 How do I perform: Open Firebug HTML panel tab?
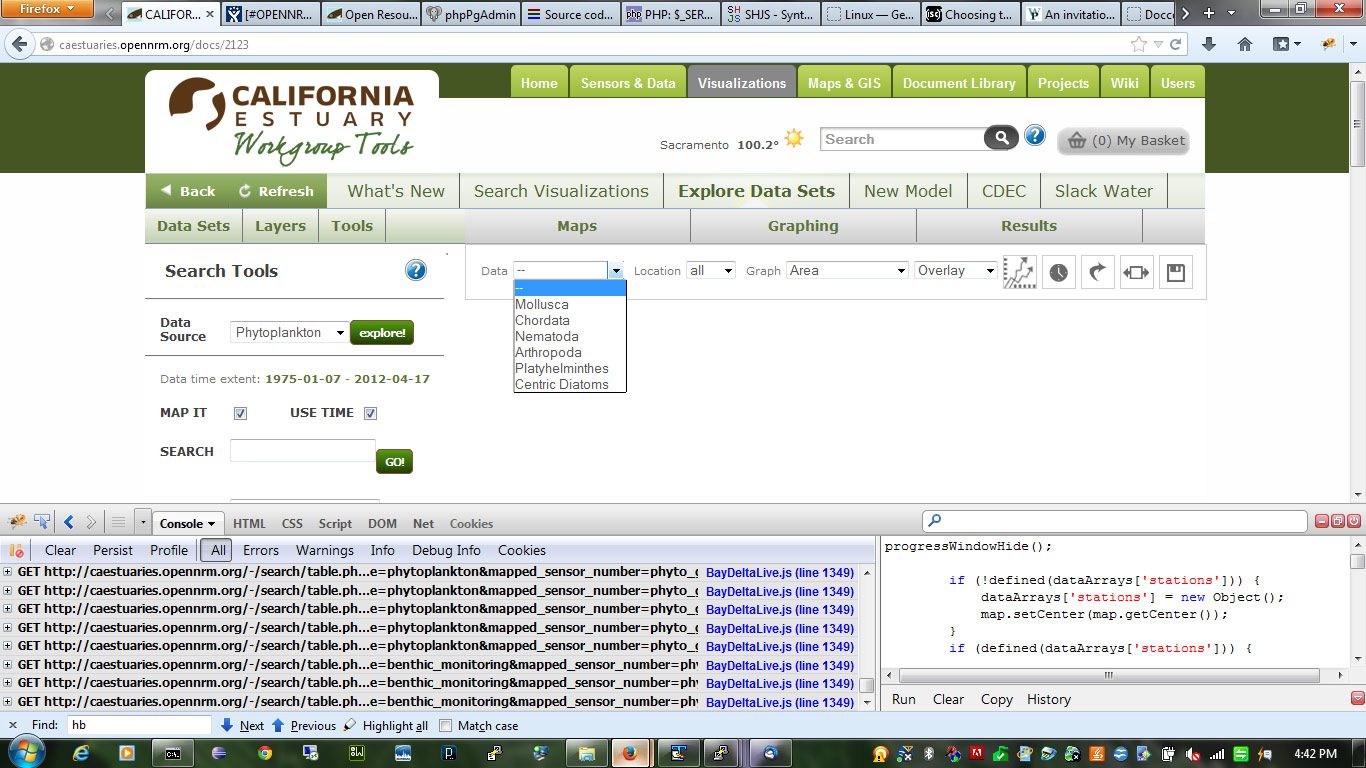click(249, 523)
